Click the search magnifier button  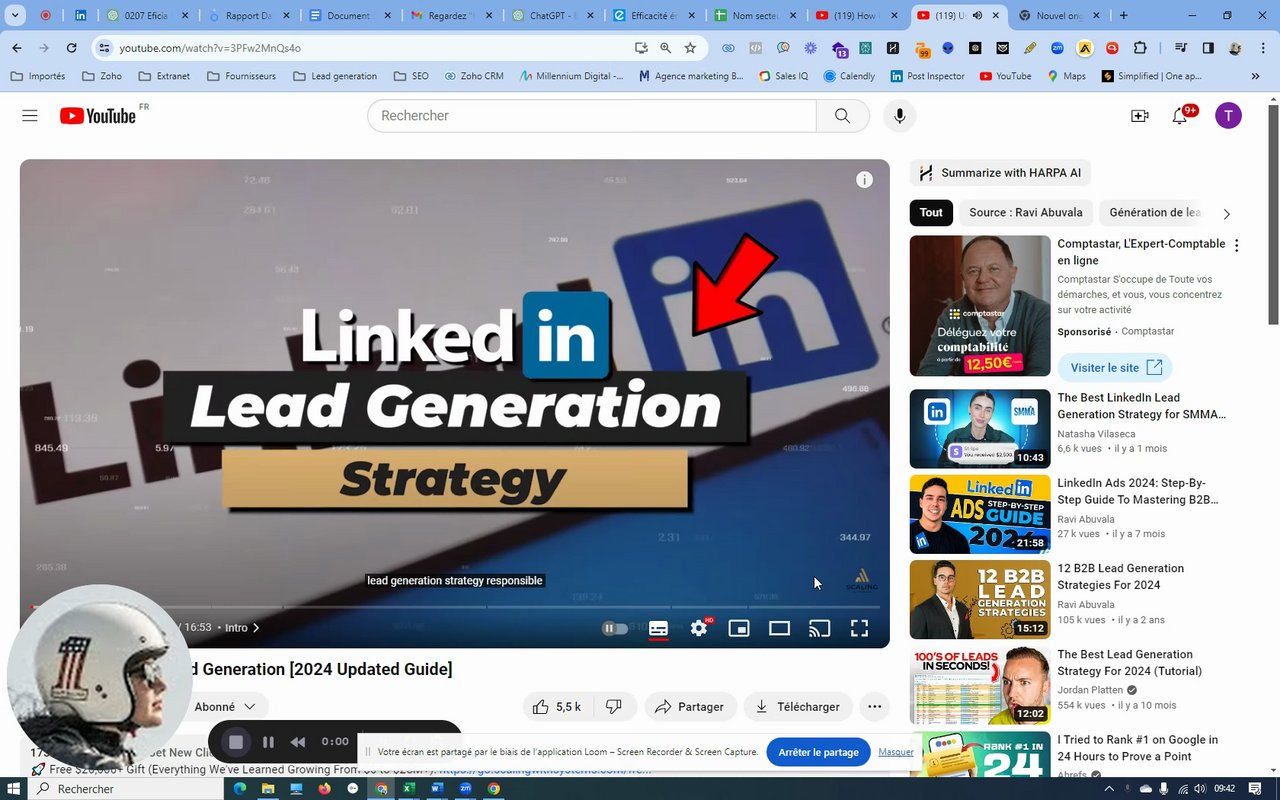(842, 116)
